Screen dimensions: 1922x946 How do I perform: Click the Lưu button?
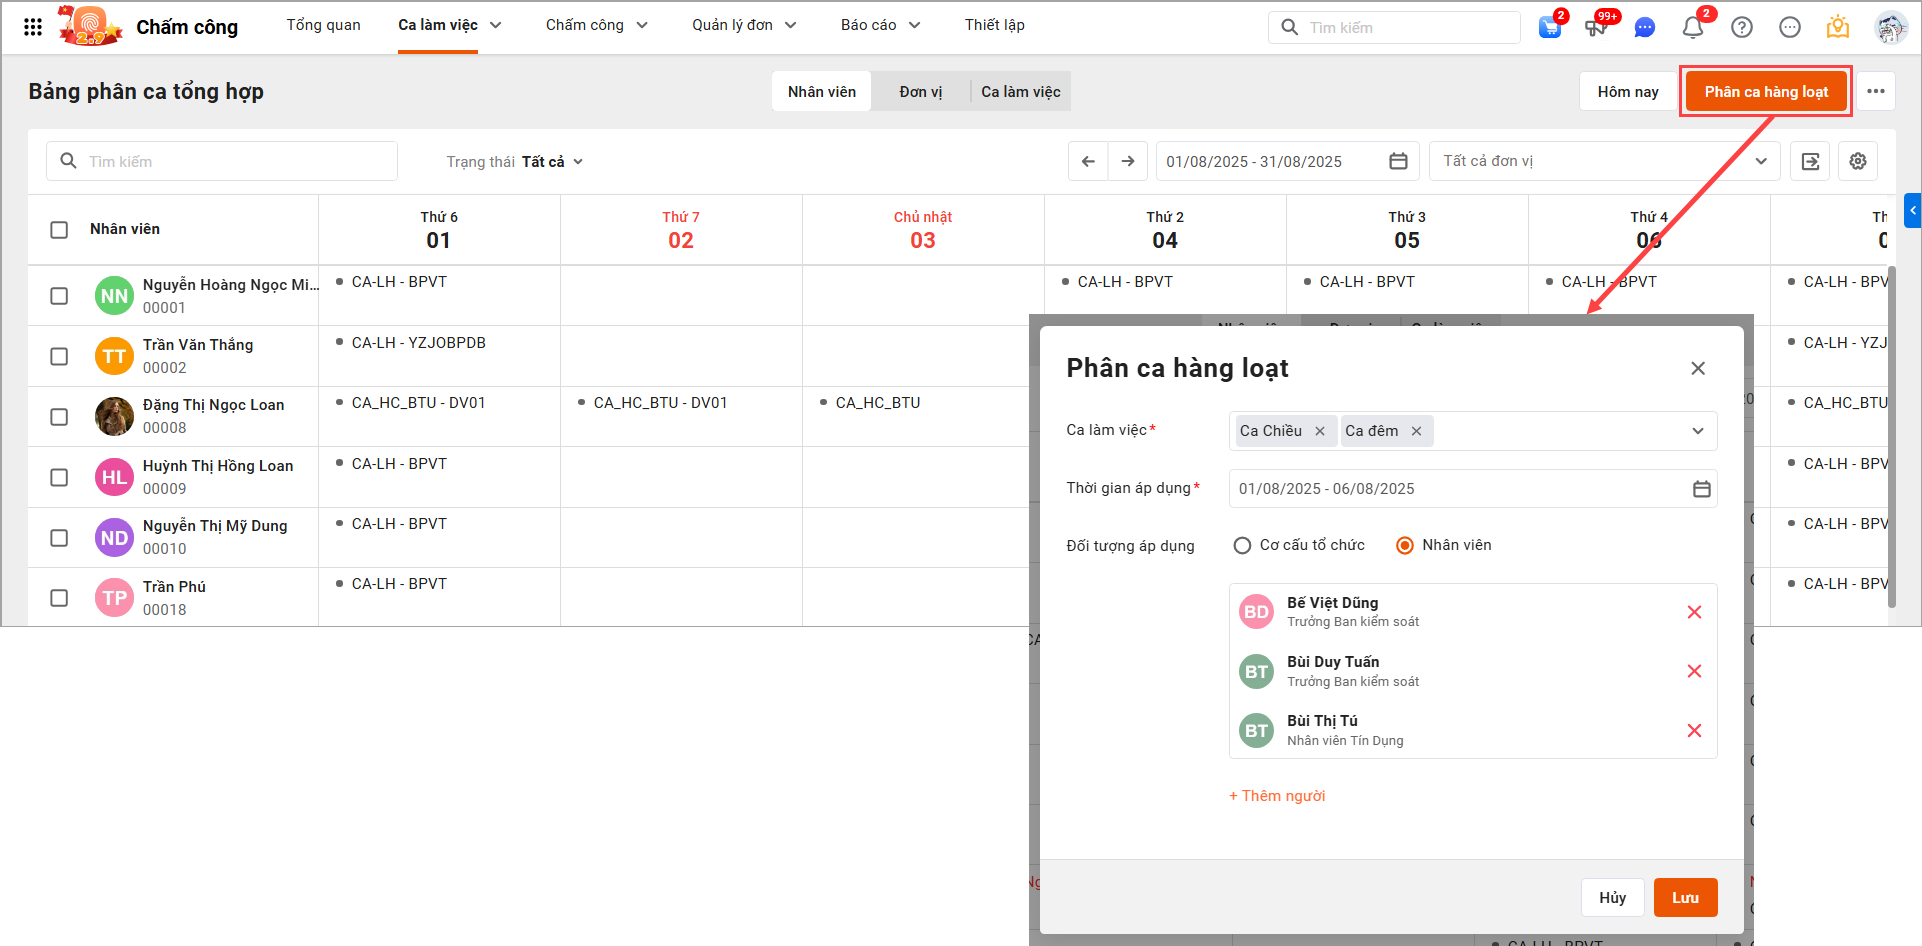coord(1685,898)
